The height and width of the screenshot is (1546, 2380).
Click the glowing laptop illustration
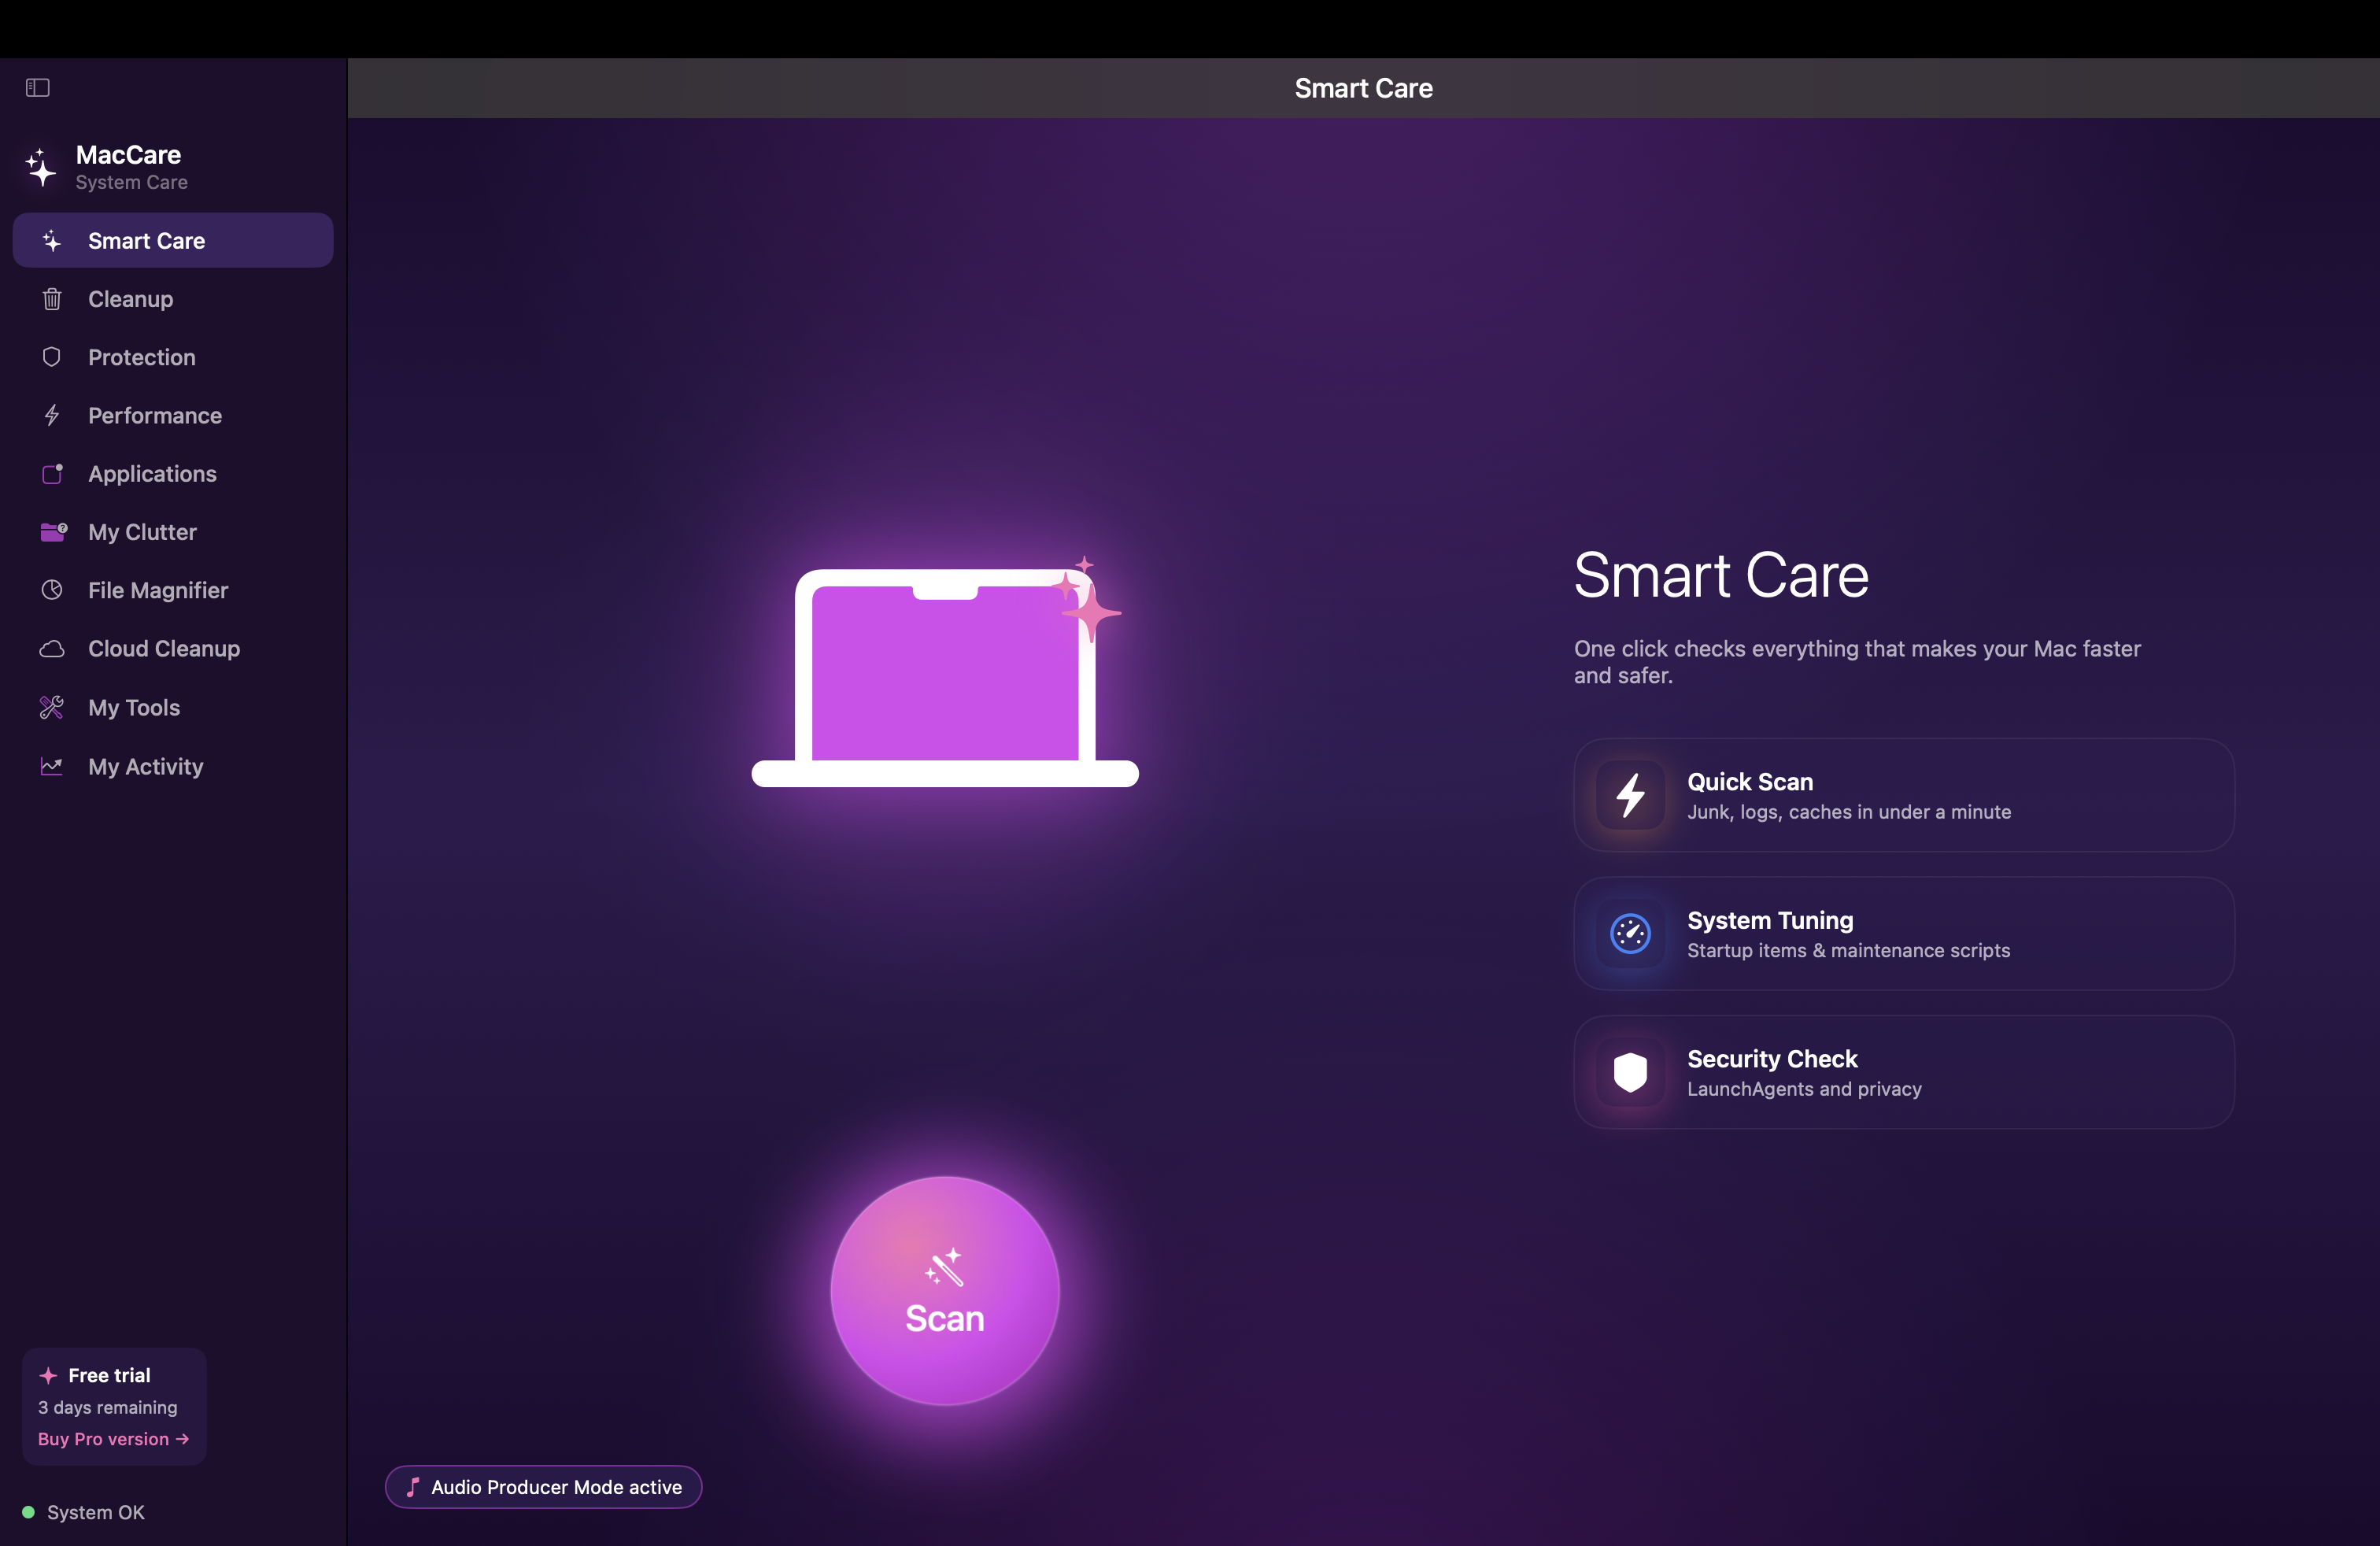(945, 672)
